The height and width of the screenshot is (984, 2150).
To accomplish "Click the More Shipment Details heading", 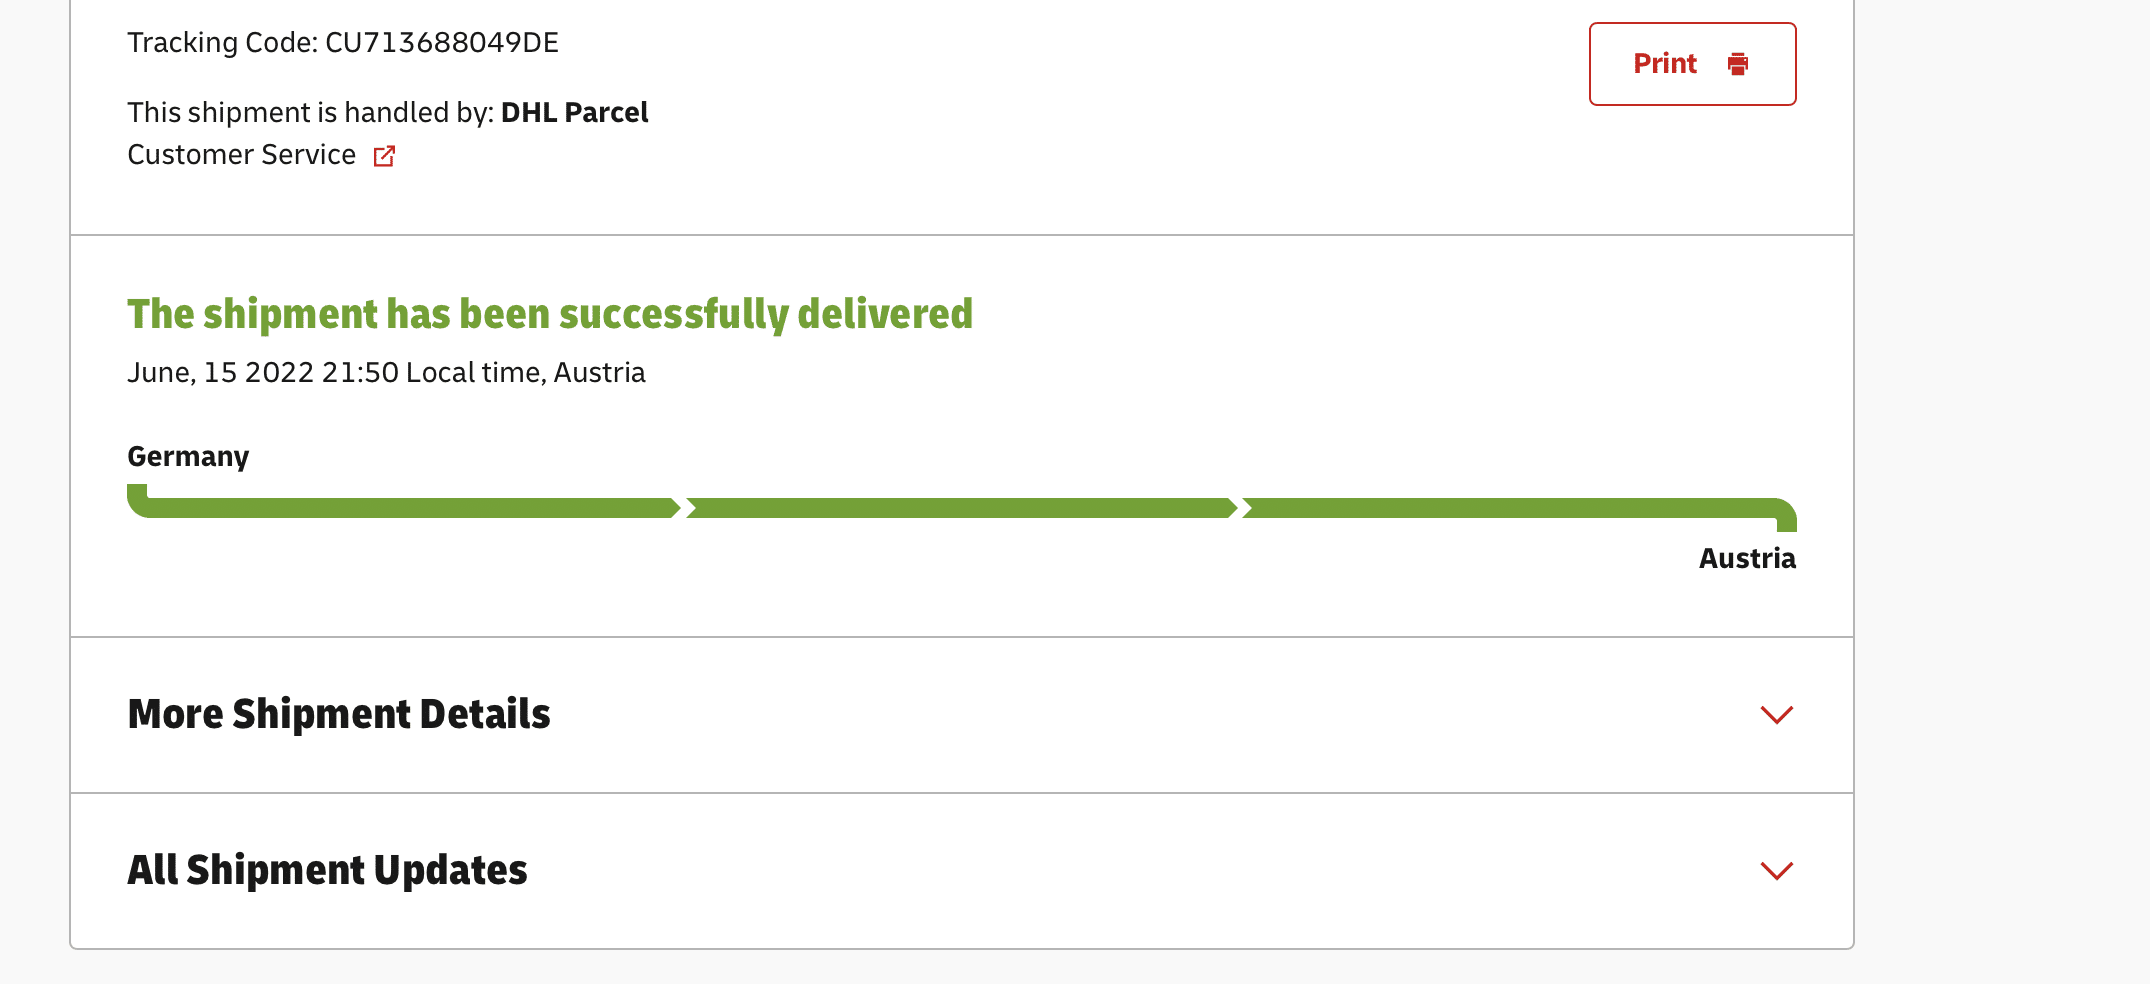I will (339, 714).
